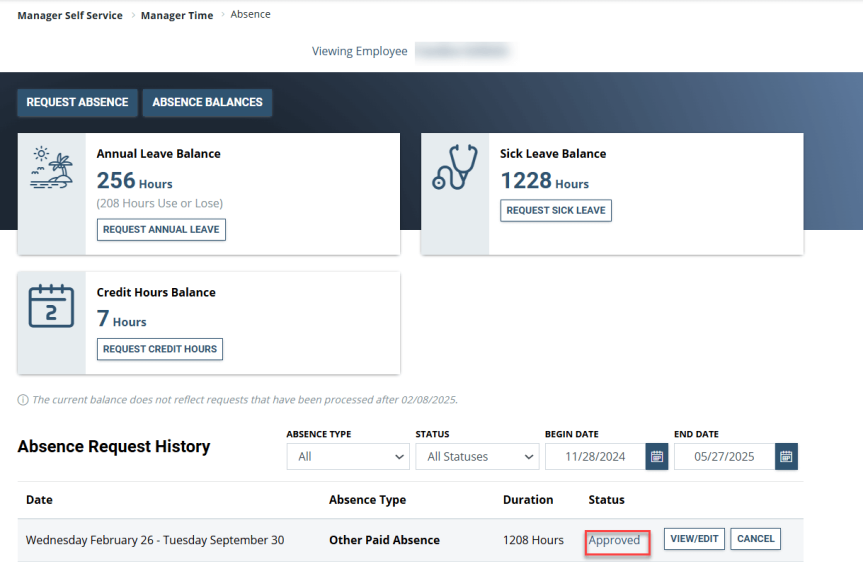Click the Begin Date input field
Viewport: 863px width, 564px height.
[x=595, y=457]
